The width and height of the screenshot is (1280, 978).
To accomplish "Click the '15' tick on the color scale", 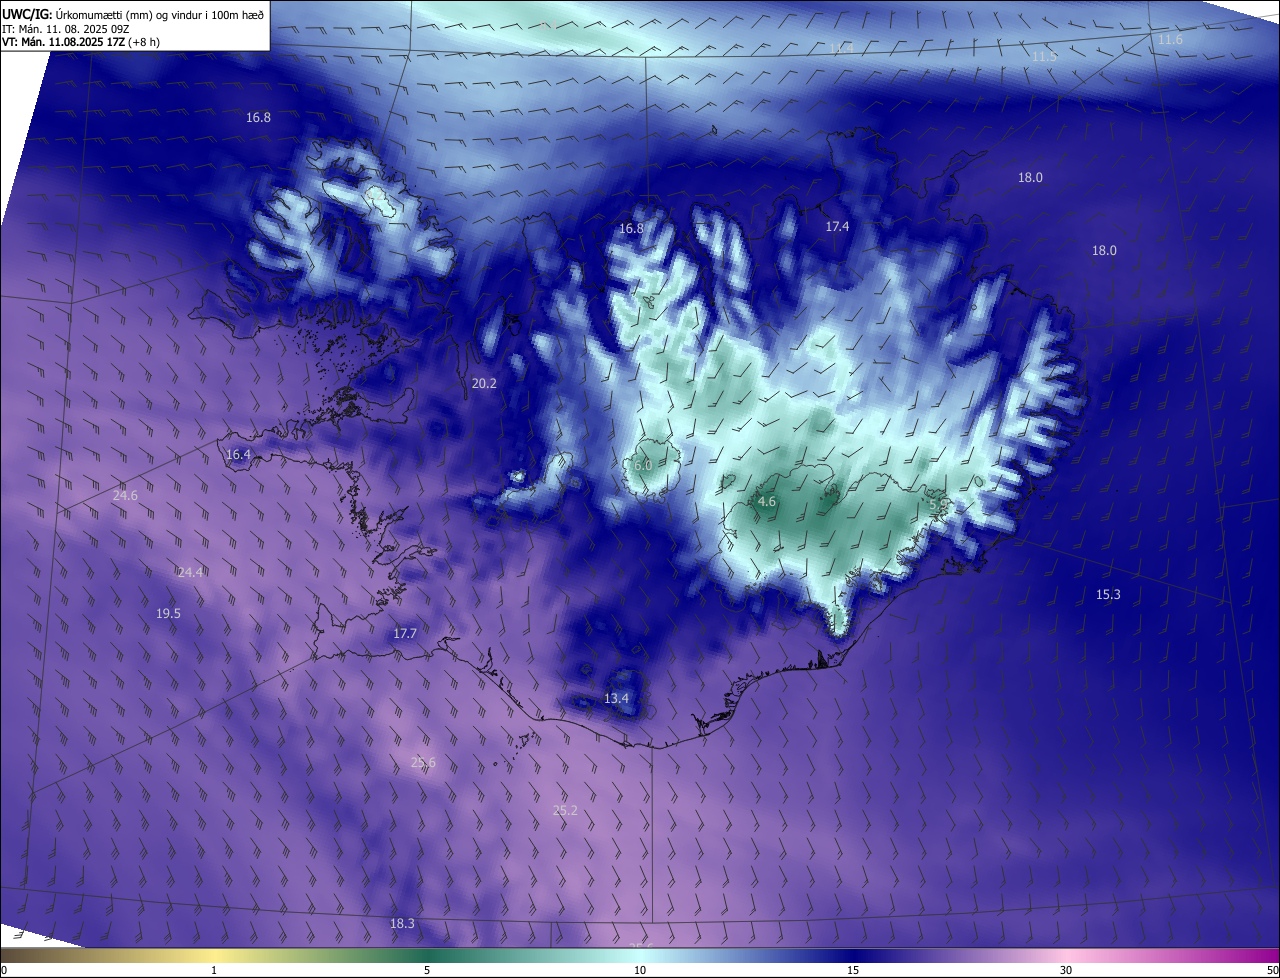I will (853, 970).
